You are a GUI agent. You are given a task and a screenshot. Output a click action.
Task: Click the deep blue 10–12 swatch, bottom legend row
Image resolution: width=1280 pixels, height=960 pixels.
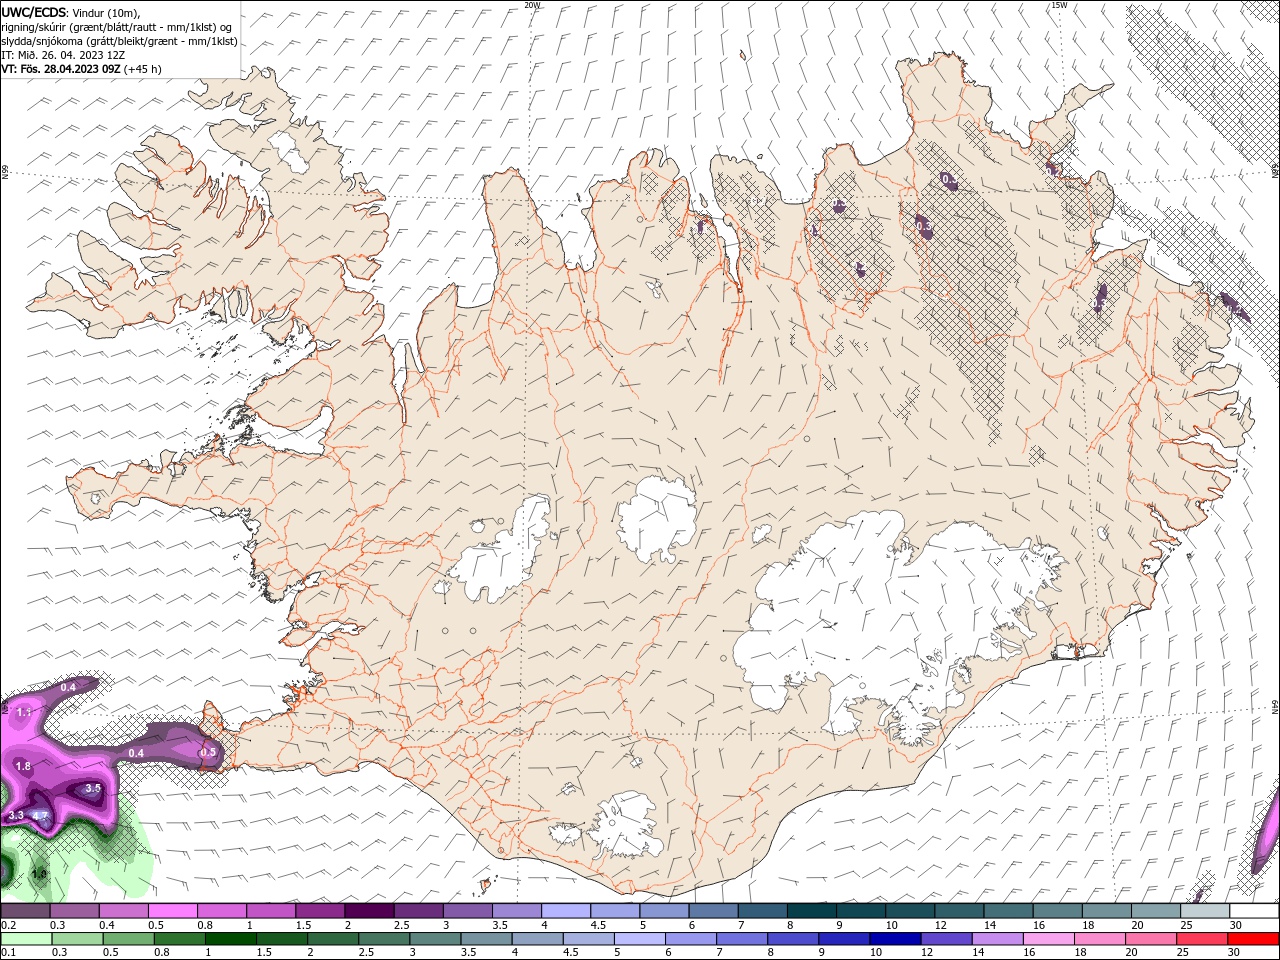point(896,939)
